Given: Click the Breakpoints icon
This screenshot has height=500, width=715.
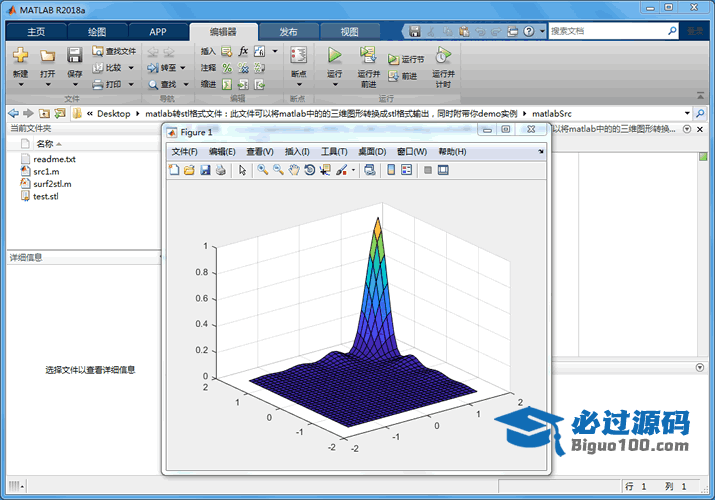Looking at the screenshot, I should pos(299,56).
